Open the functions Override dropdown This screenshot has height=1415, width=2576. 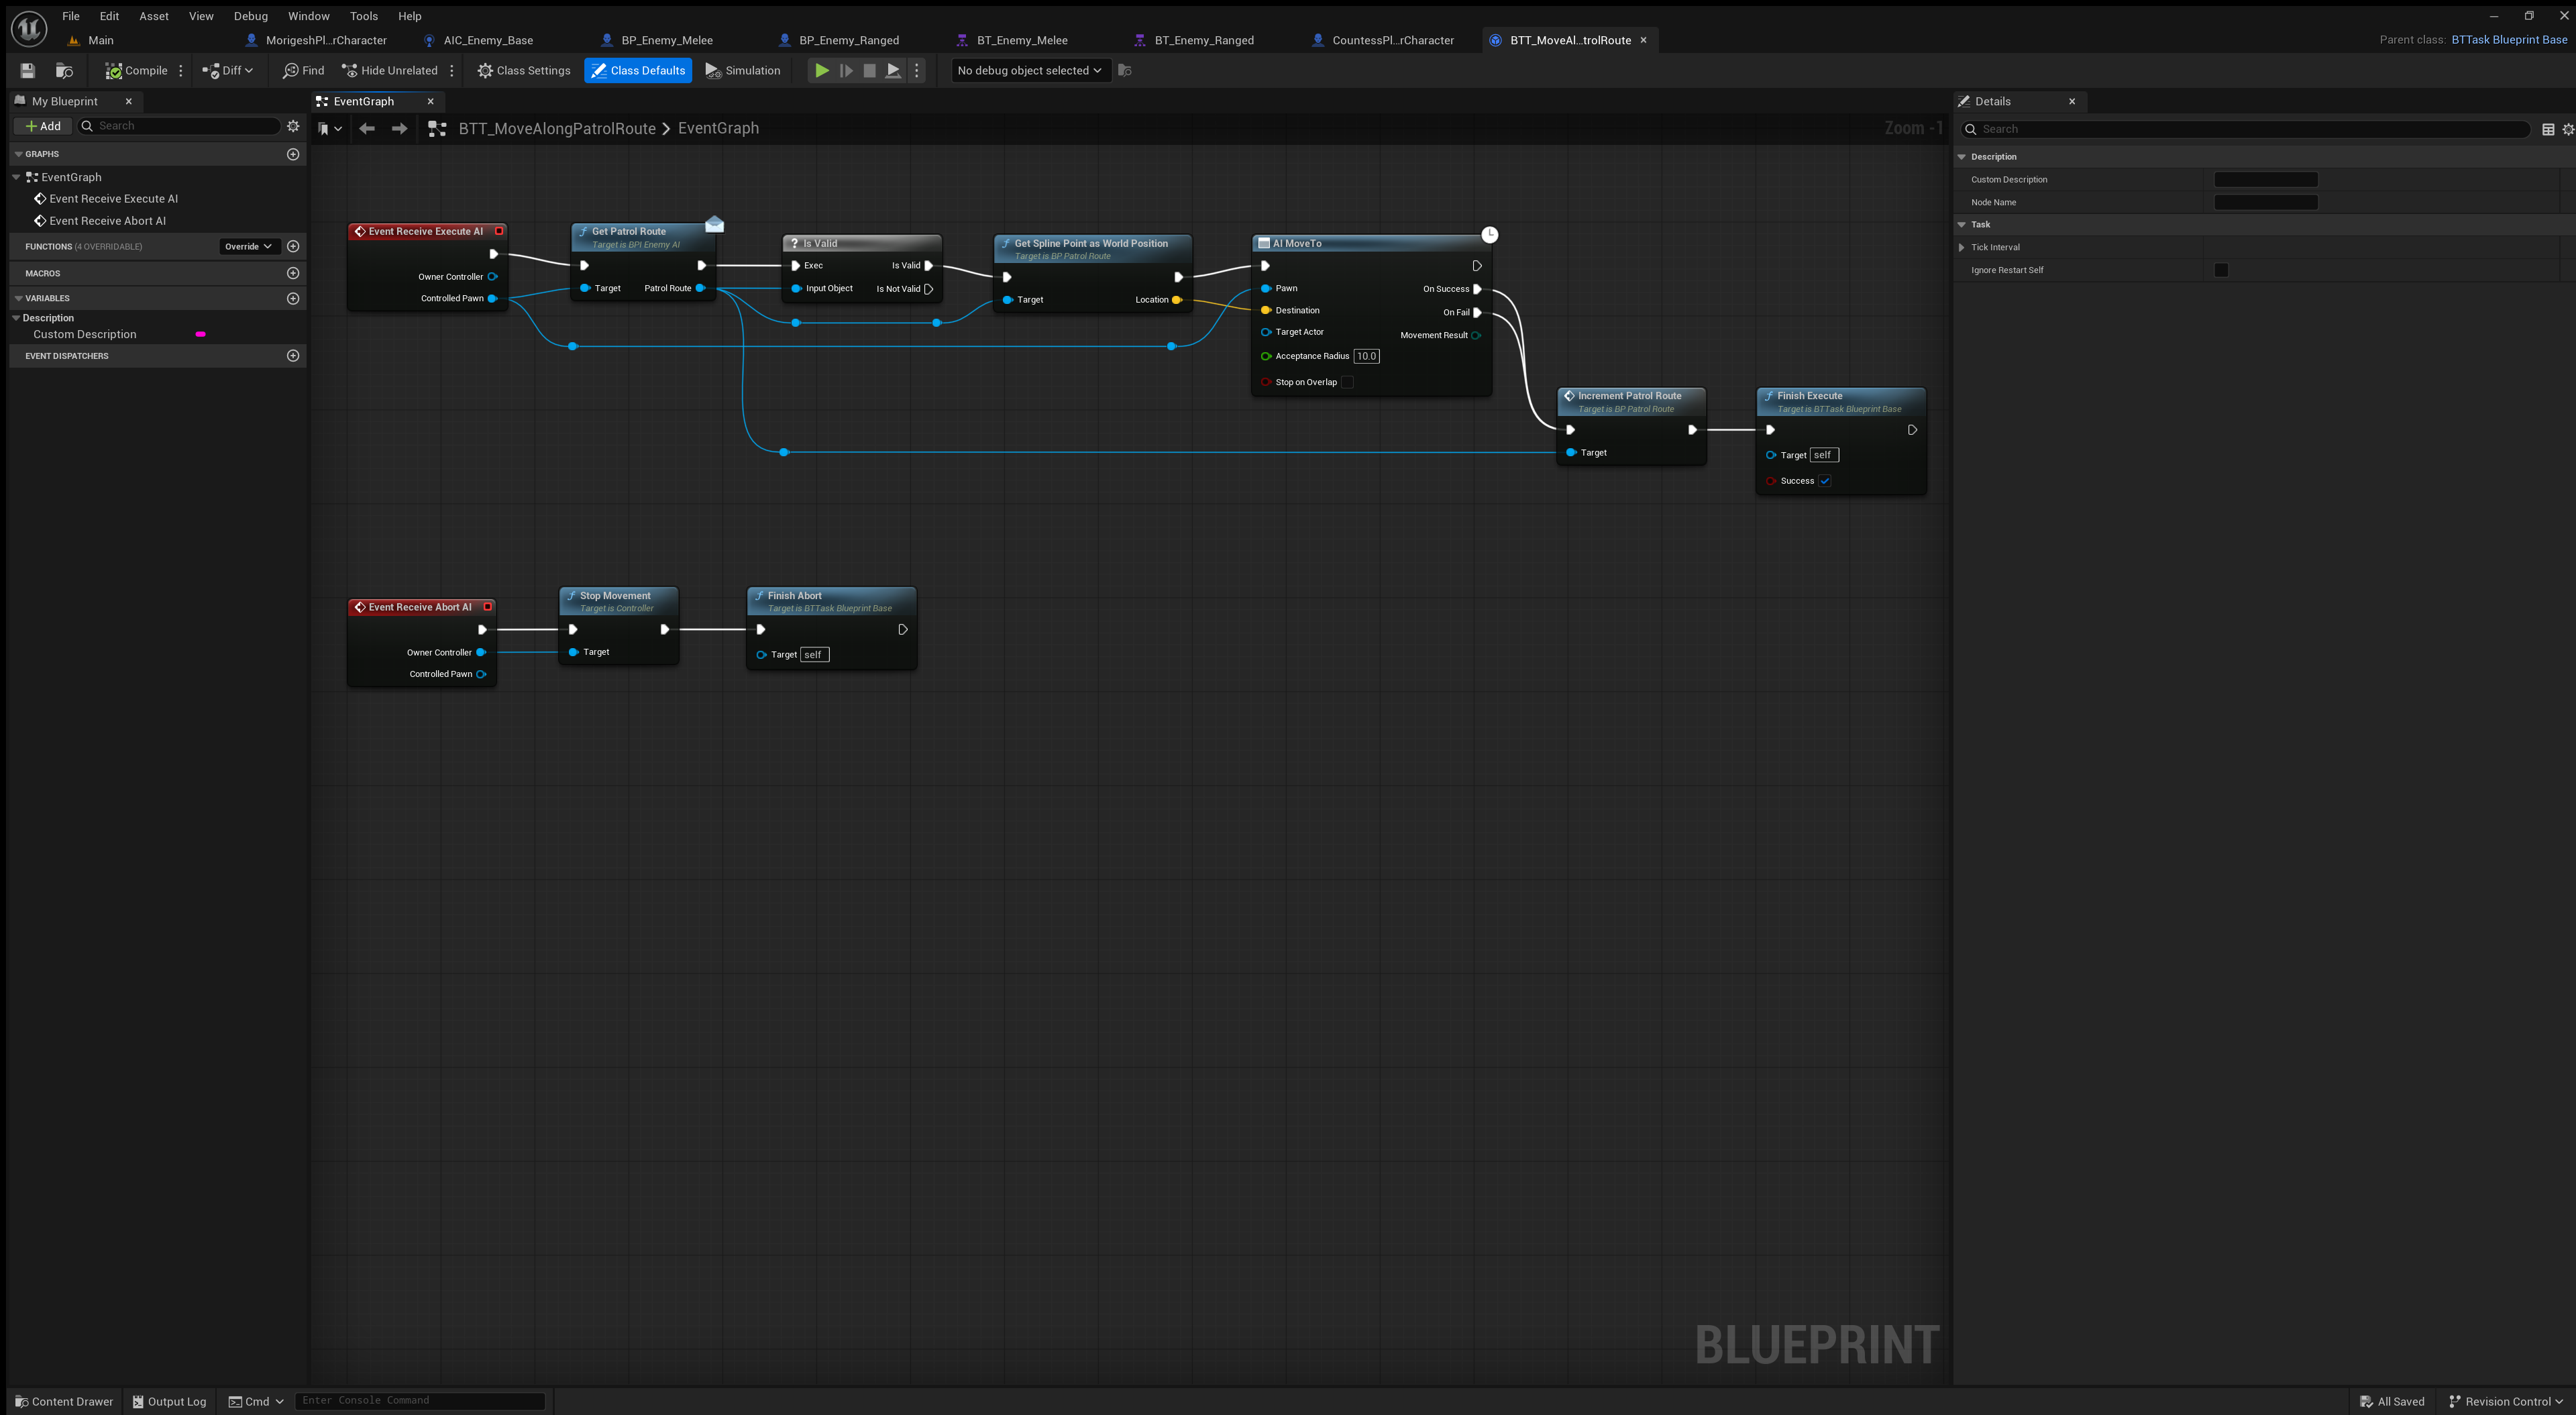click(248, 246)
